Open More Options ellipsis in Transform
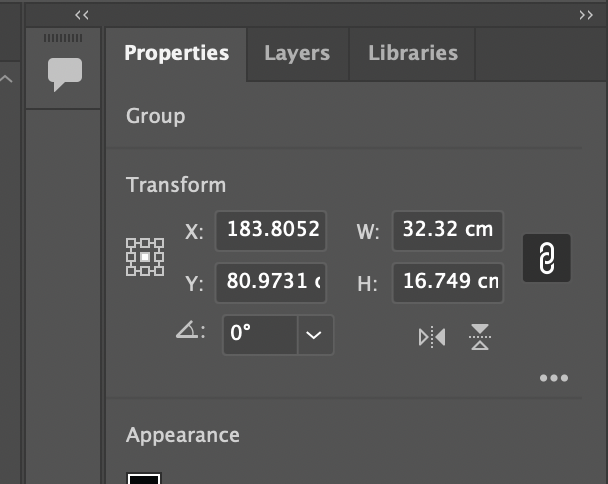Image resolution: width=608 pixels, height=484 pixels. coord(553,378)
